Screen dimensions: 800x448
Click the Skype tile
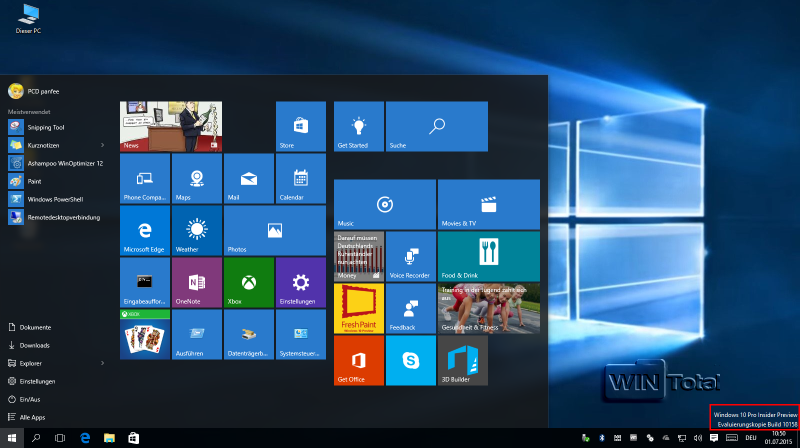pyautogui.click(x=411, y=360)
